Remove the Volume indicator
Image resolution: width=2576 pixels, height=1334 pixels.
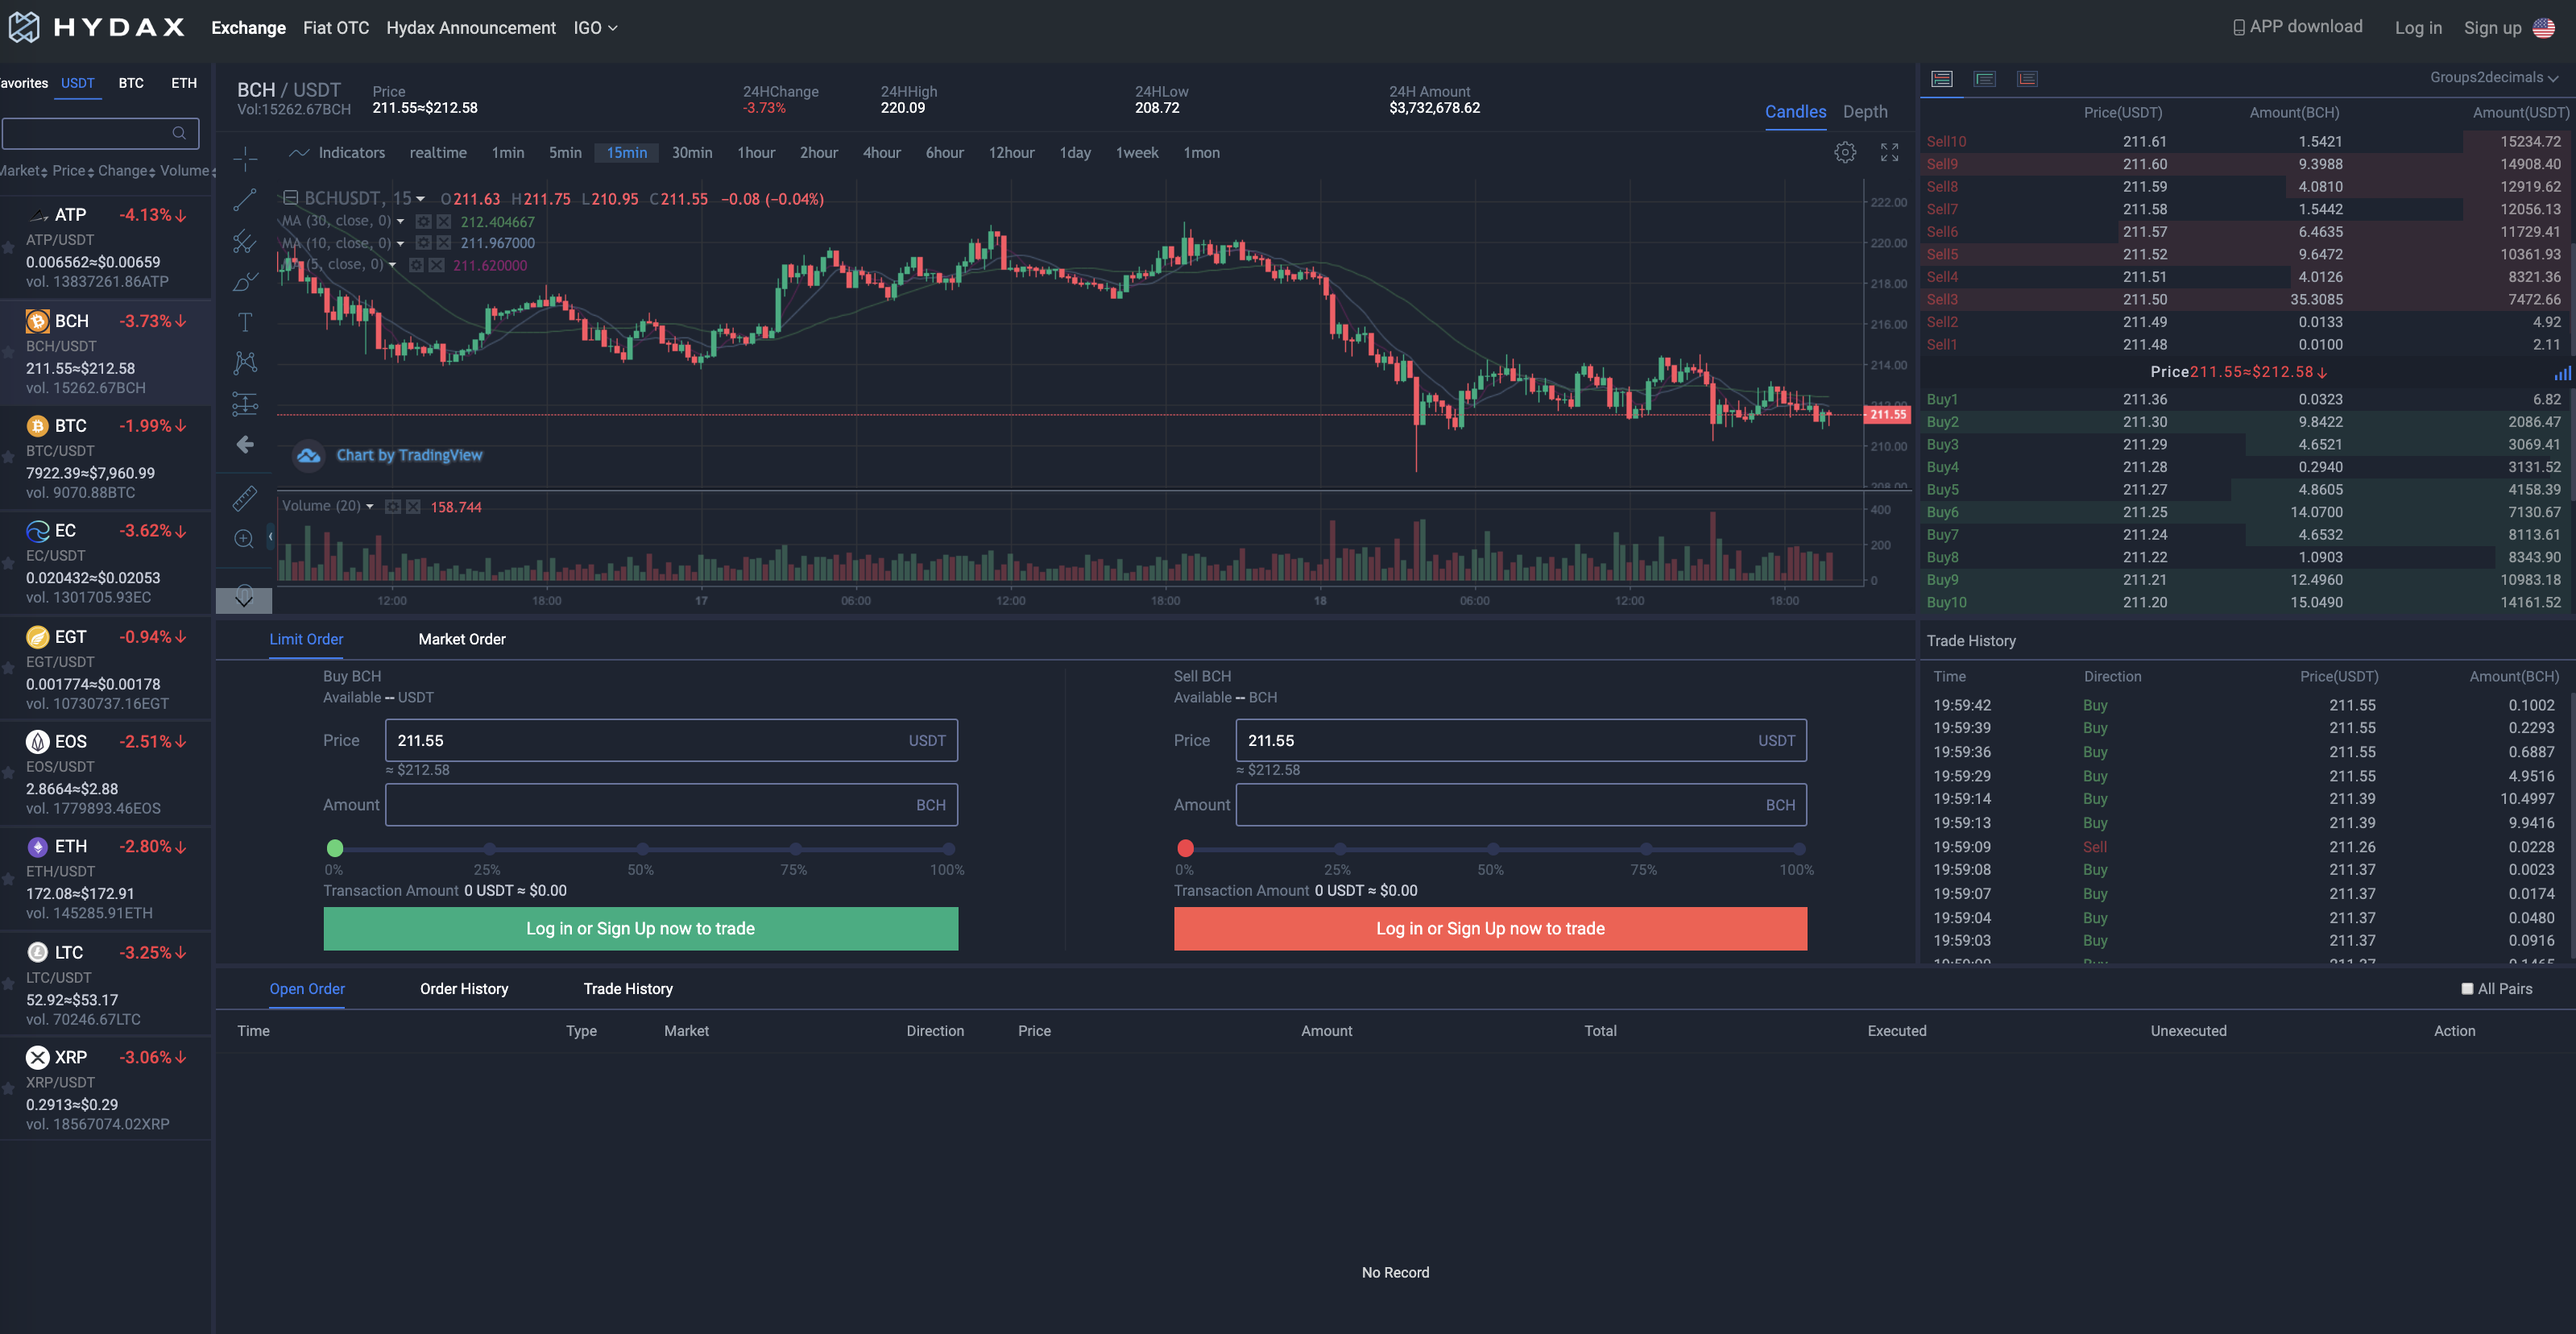[413, 507]
